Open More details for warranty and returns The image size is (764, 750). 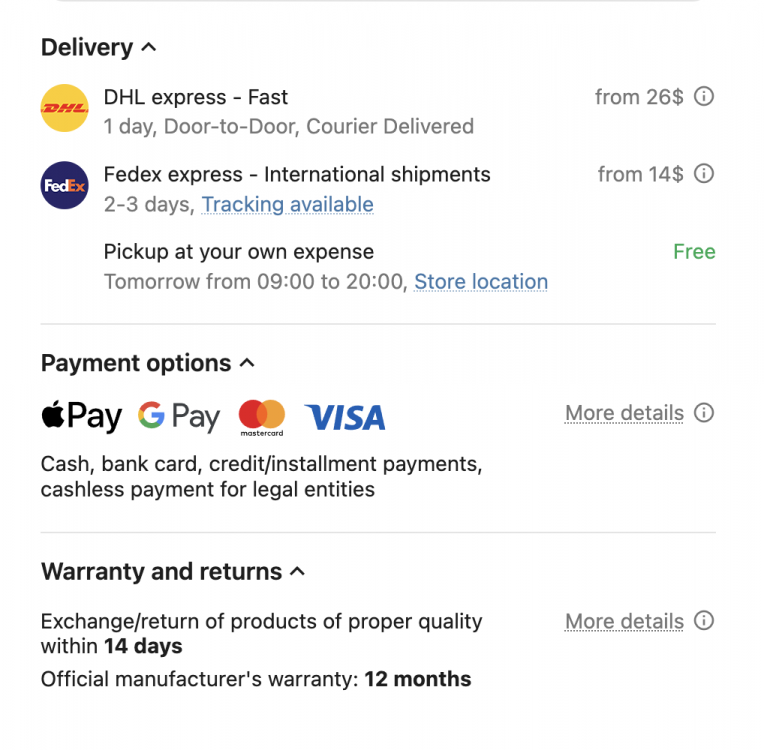tap(624, 621)
